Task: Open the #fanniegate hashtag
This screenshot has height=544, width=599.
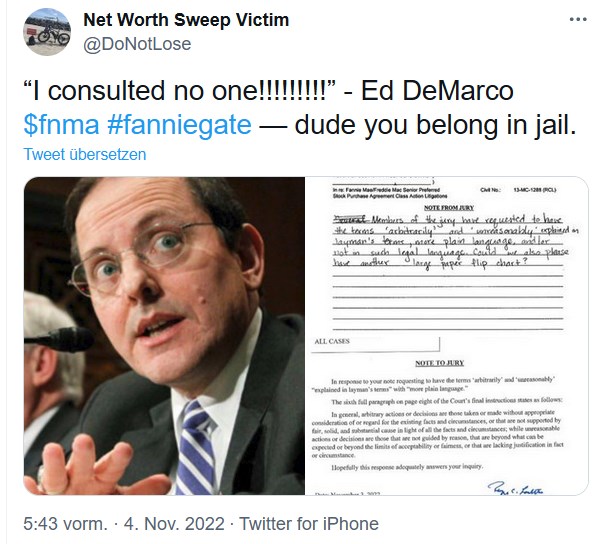Action: point(179,125)
